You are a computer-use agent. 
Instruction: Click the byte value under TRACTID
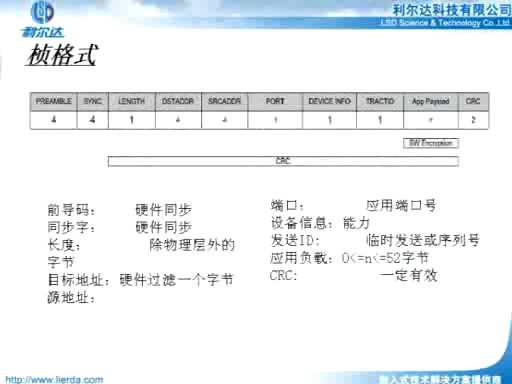tap(380, 119)
